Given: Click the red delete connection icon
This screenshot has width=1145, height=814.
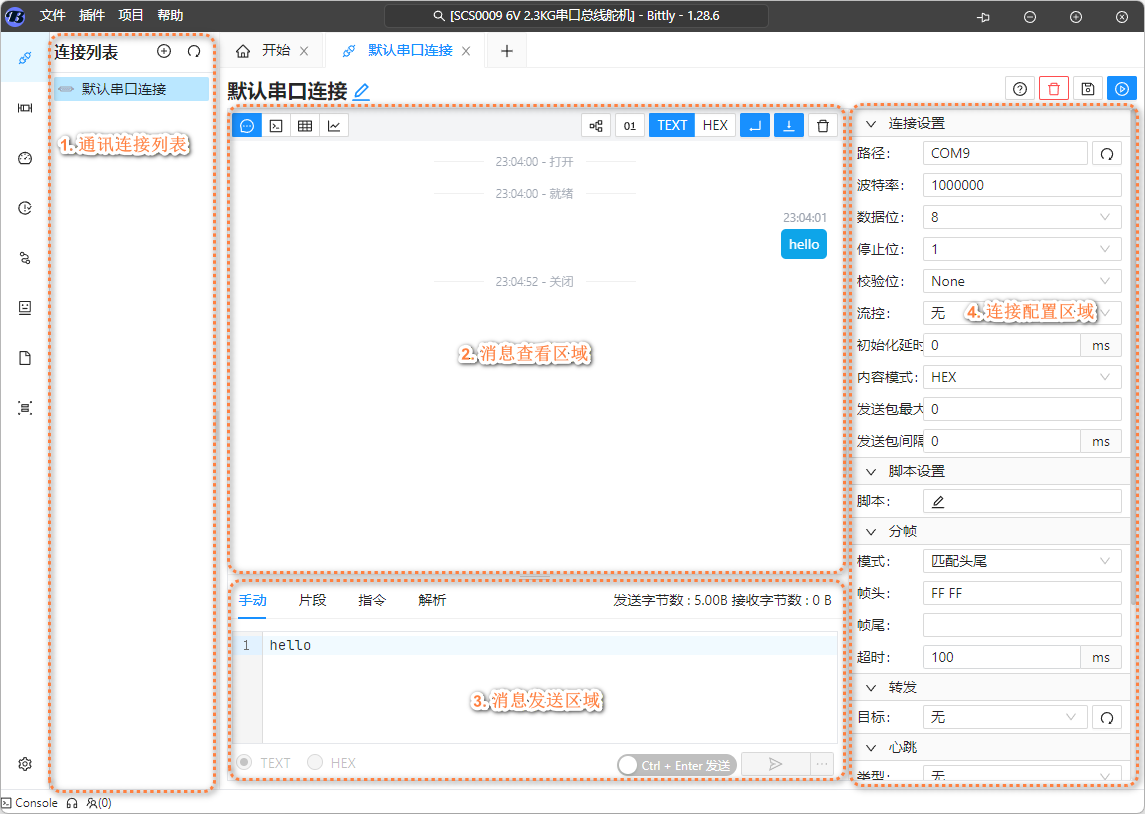Looking at the screenshot, I should pos(1053,89).
